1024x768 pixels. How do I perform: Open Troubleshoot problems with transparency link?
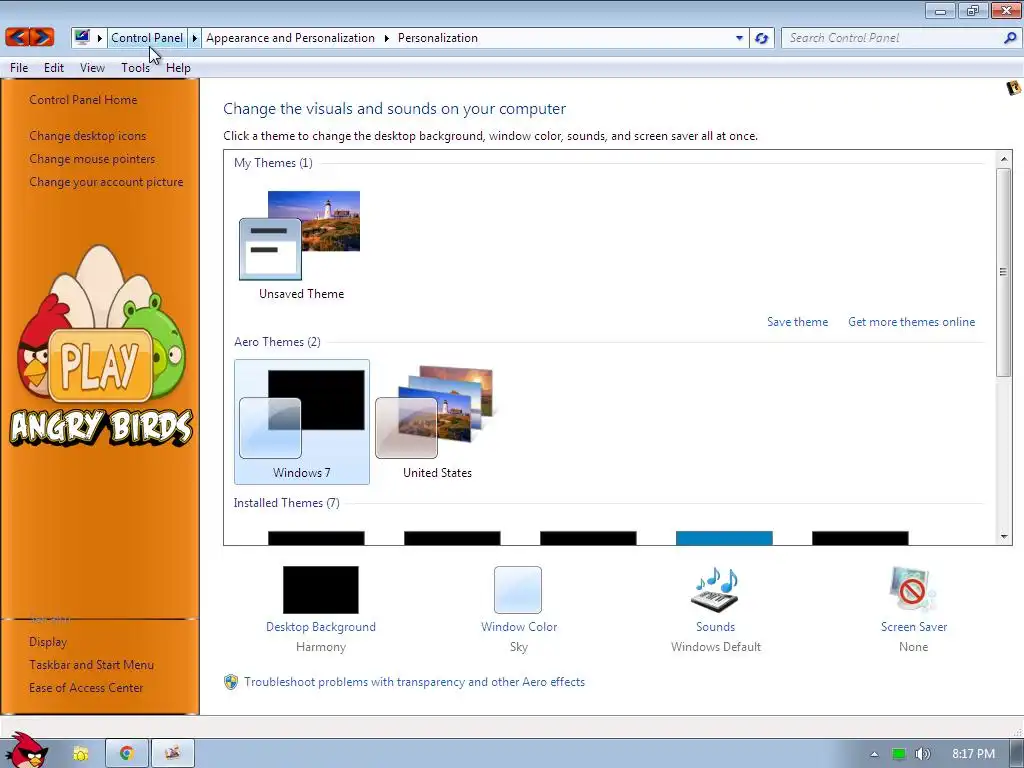tap(414, 682)
